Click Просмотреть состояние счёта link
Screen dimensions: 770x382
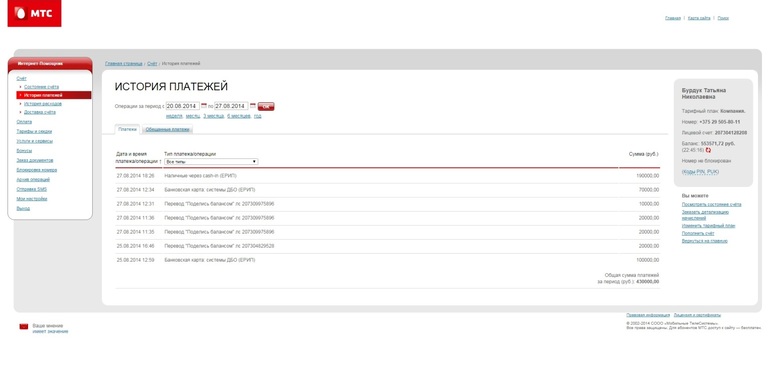712,204
